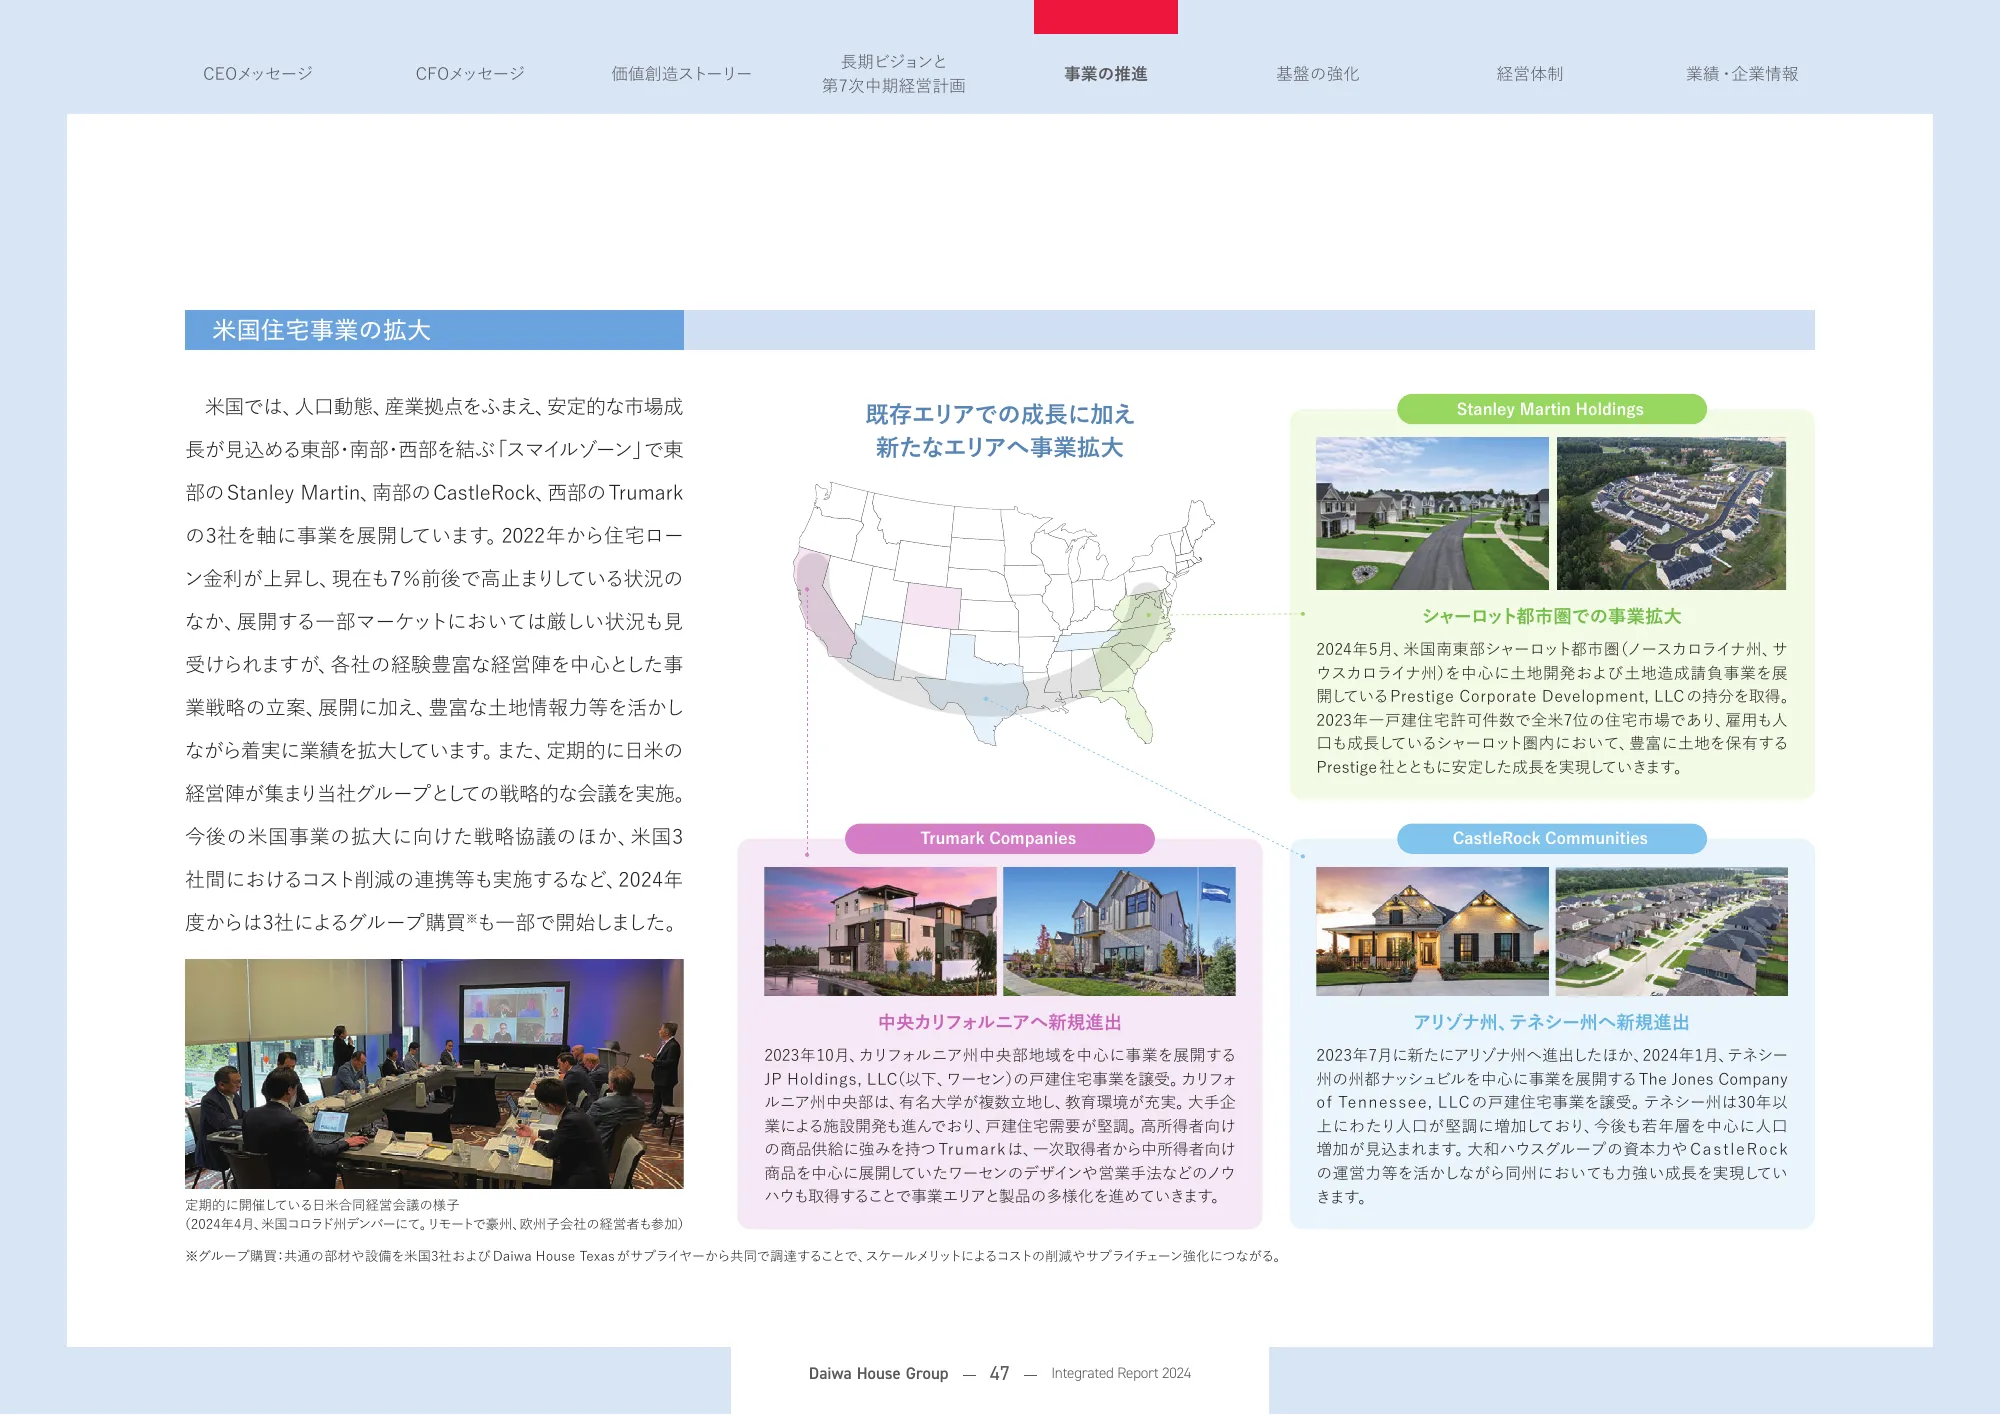Viewport: 2000px width, 1415px height.
Task: Go to 業績・企業情報 tab
Action: [x=1742, y=74]
